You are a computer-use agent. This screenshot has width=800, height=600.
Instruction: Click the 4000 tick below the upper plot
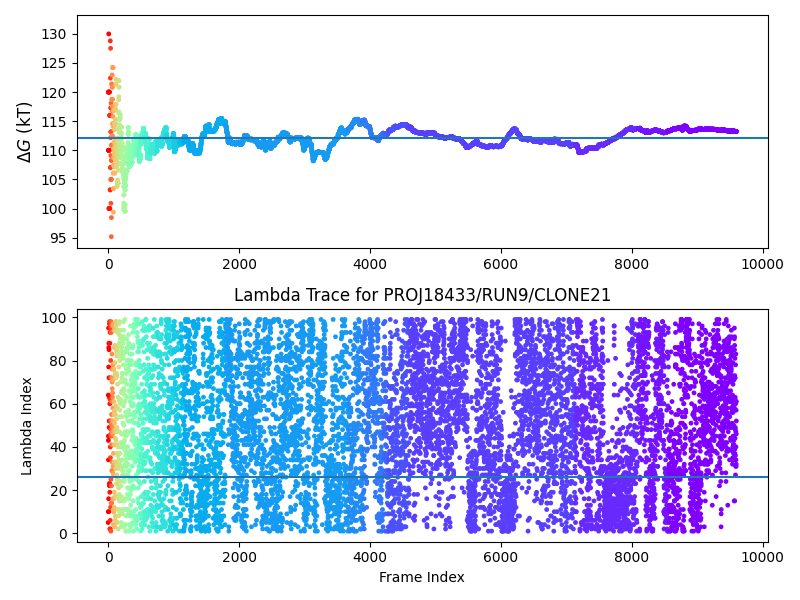(x=370, y=263)
